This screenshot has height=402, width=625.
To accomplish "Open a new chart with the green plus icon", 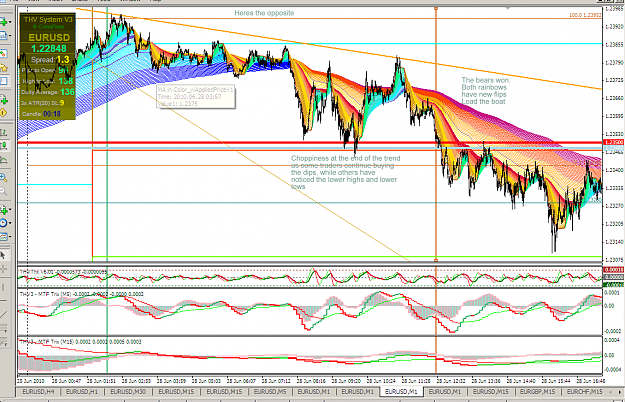I will 4,22.
